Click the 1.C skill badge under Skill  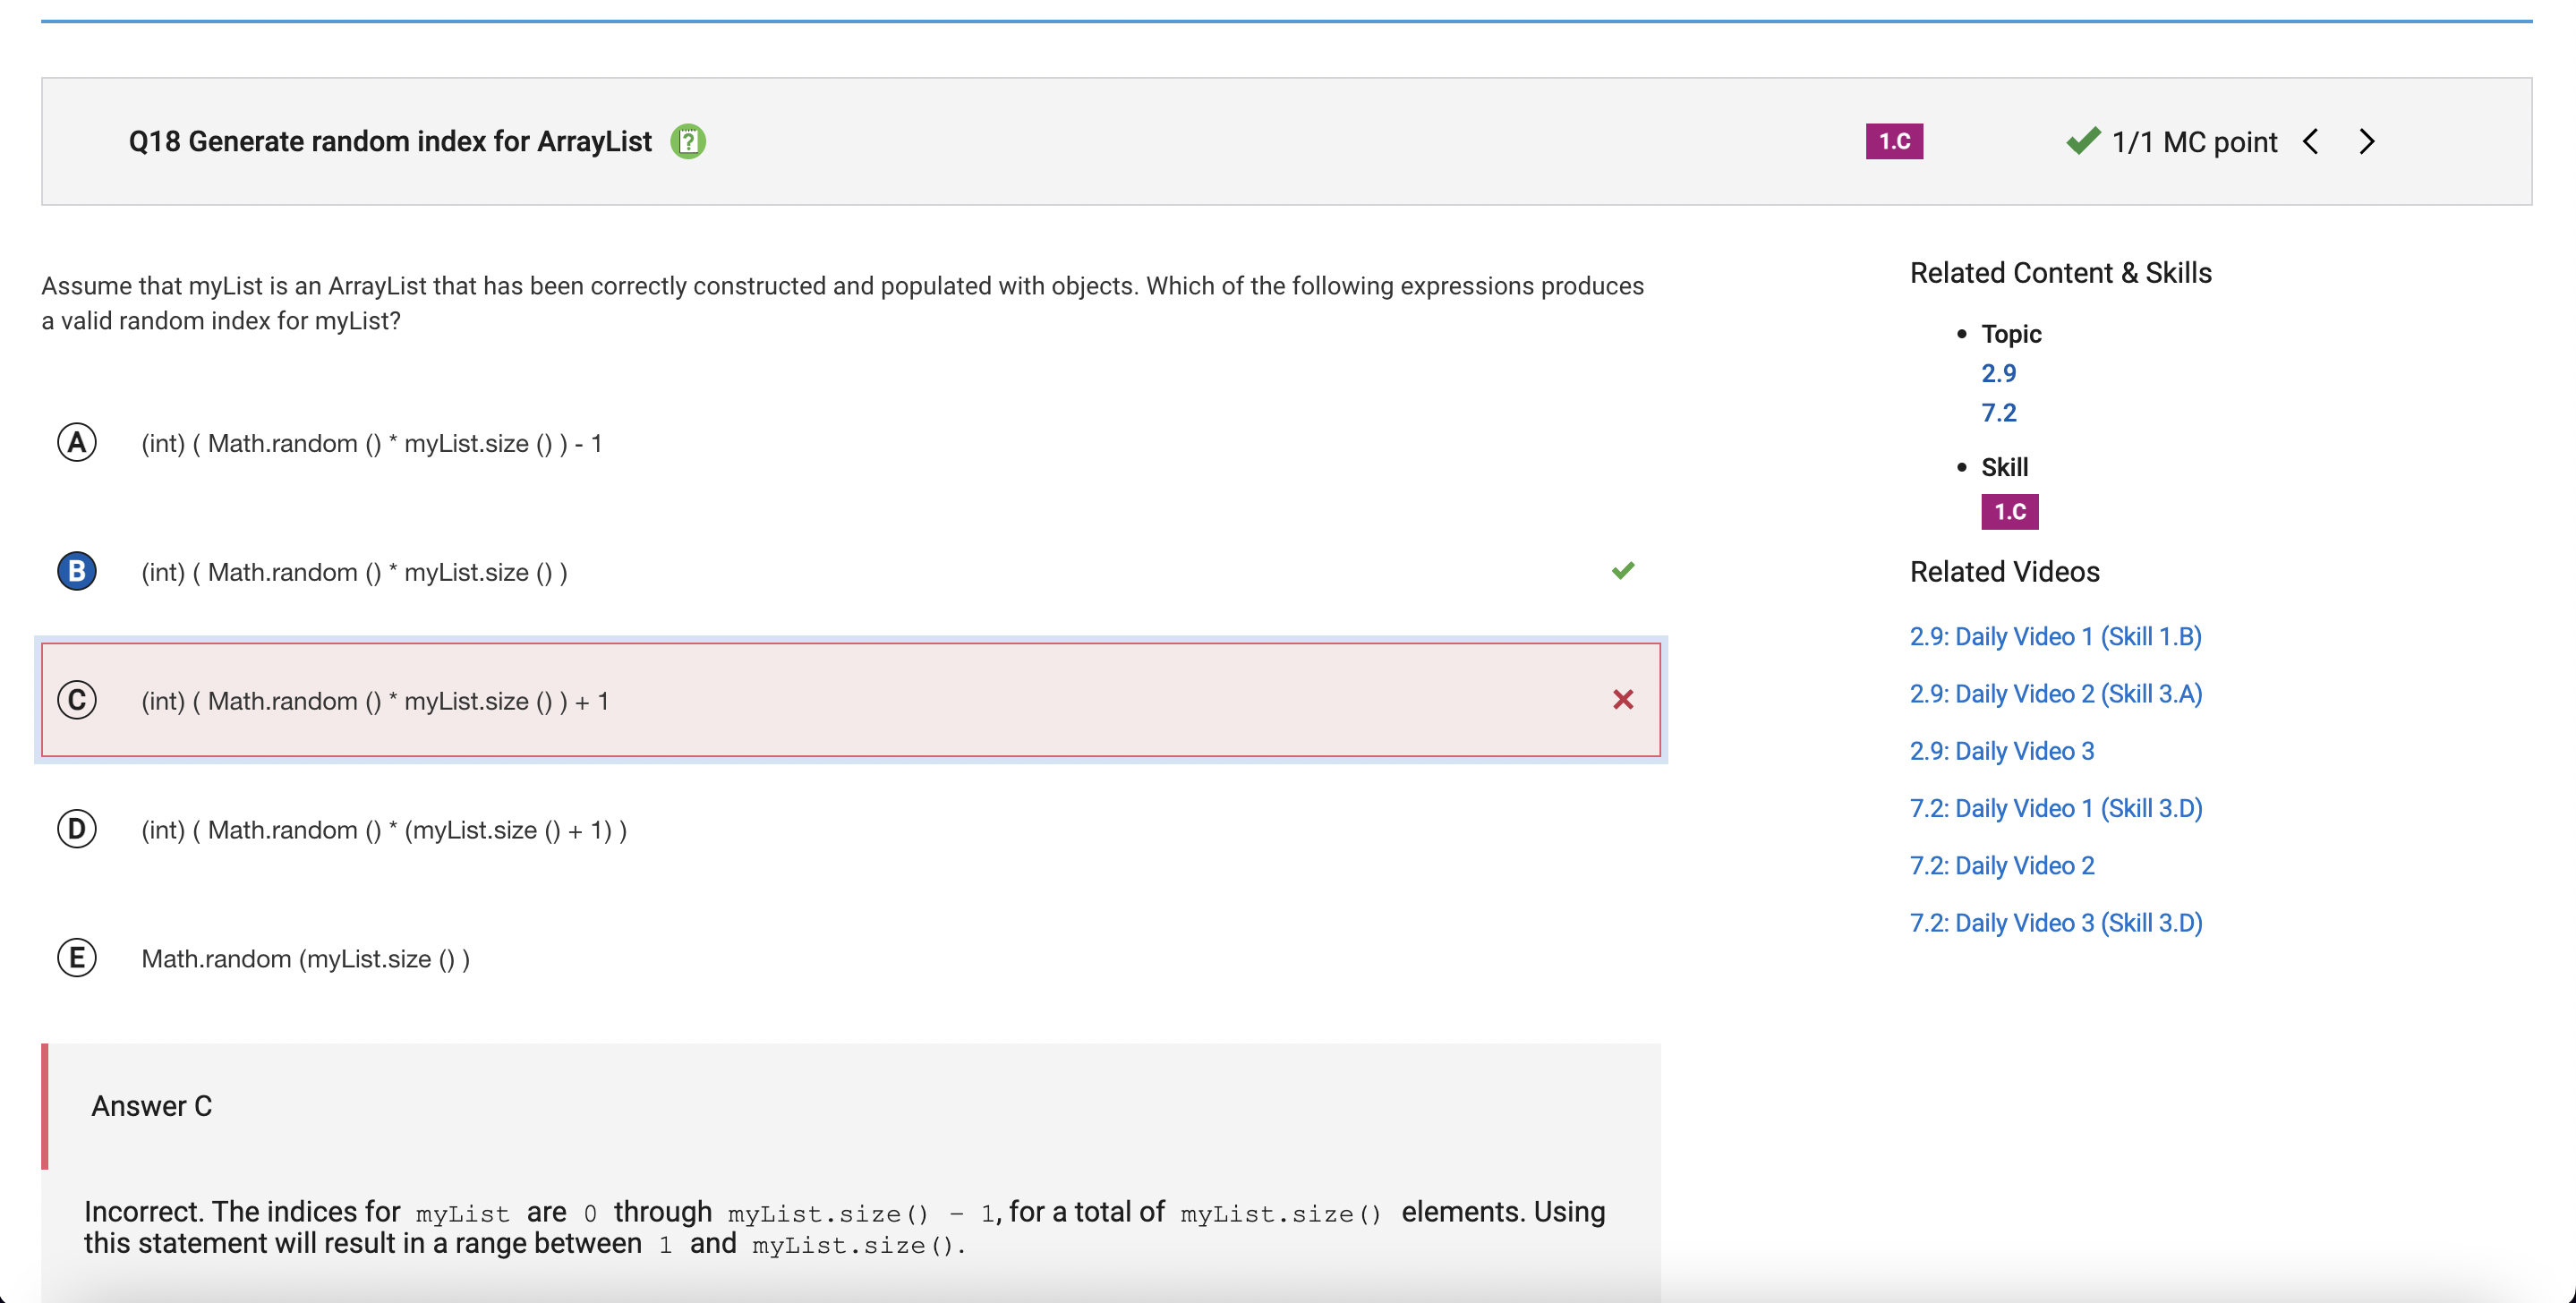pos(2009,512)
